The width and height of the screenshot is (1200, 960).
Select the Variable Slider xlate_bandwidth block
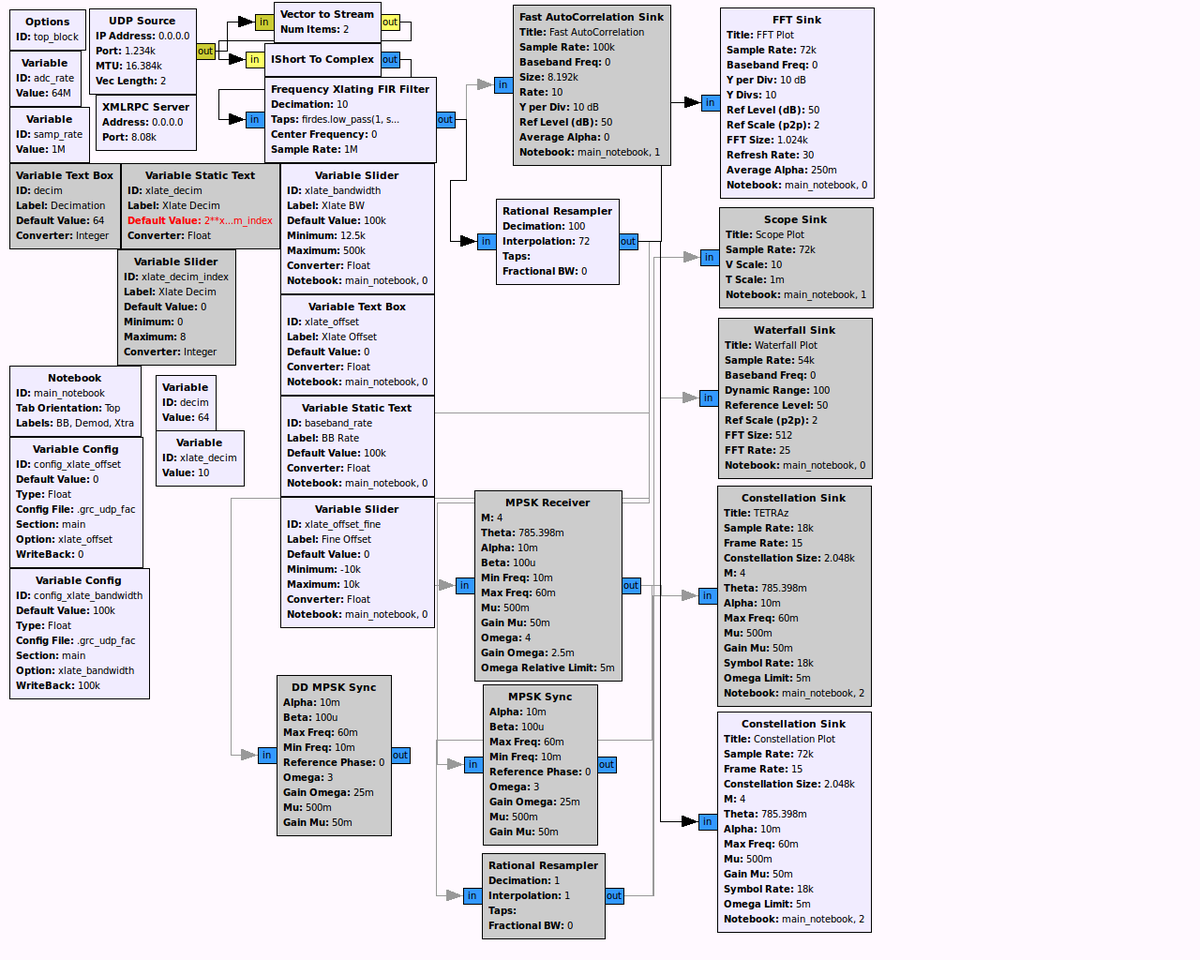[x=357, y=228]
